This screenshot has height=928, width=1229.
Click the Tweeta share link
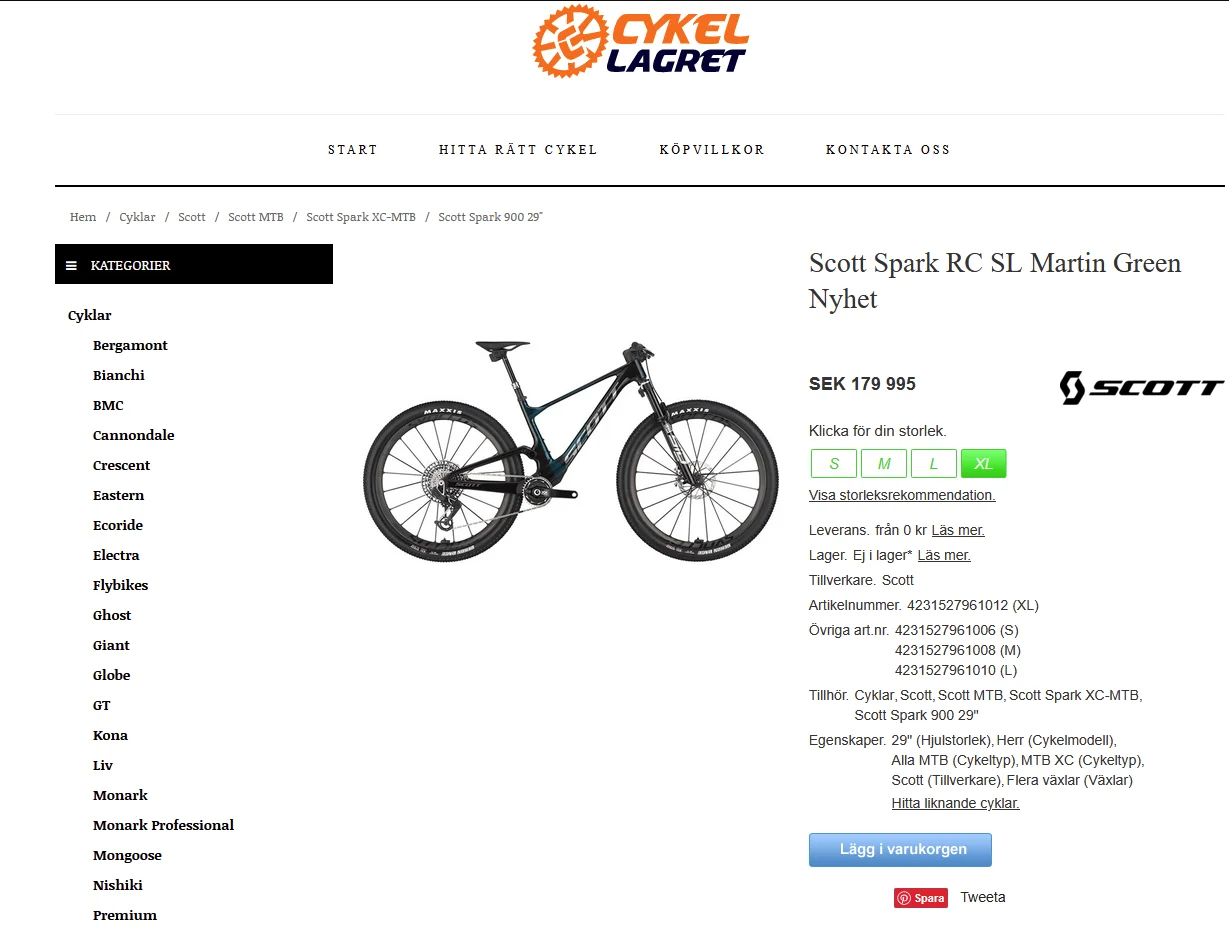click(983, 897)
